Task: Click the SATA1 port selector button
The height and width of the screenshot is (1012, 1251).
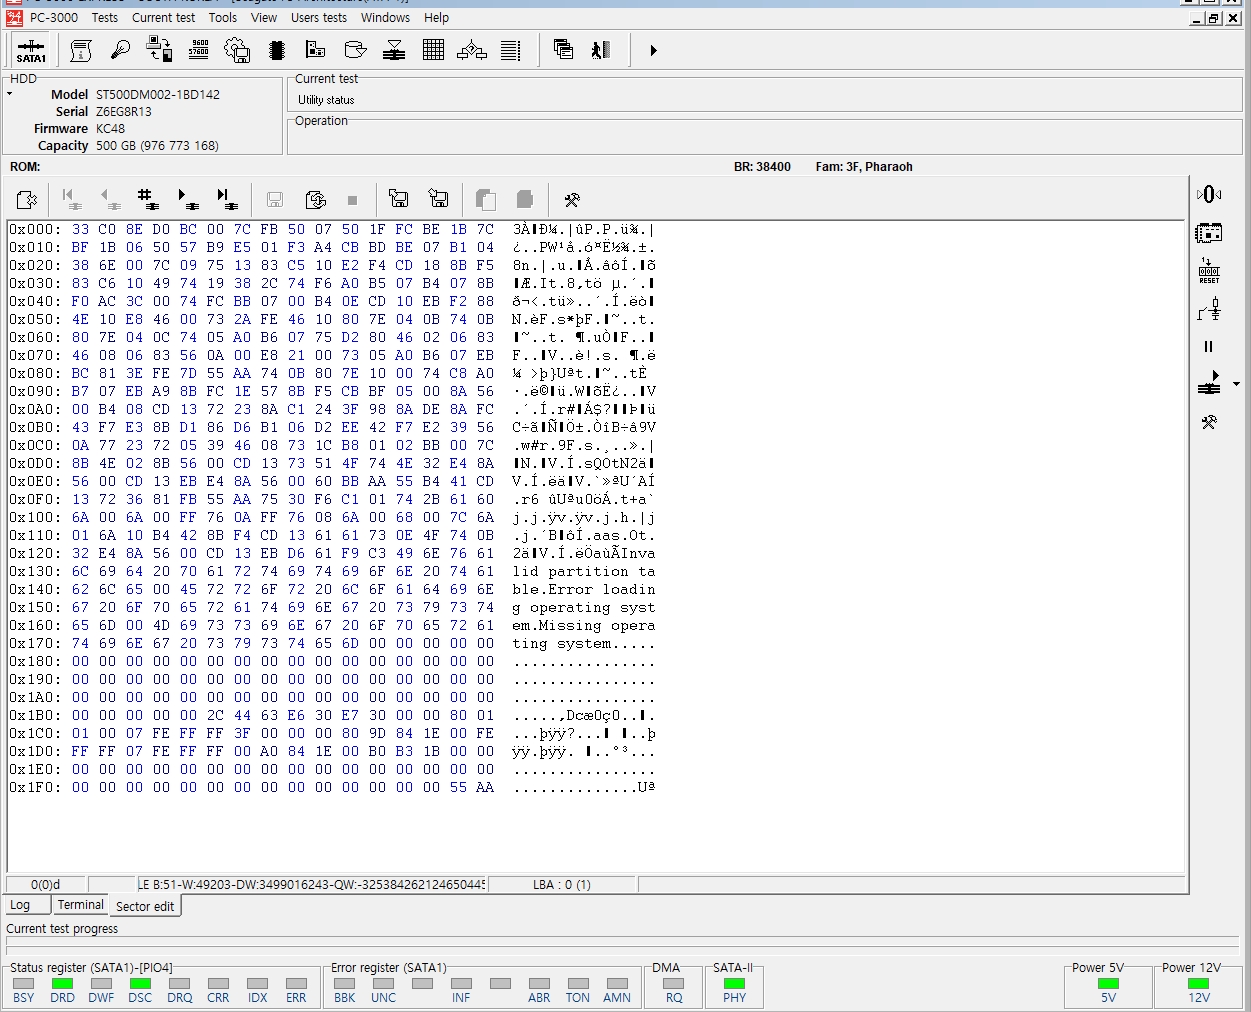Action: click(31, 50)
